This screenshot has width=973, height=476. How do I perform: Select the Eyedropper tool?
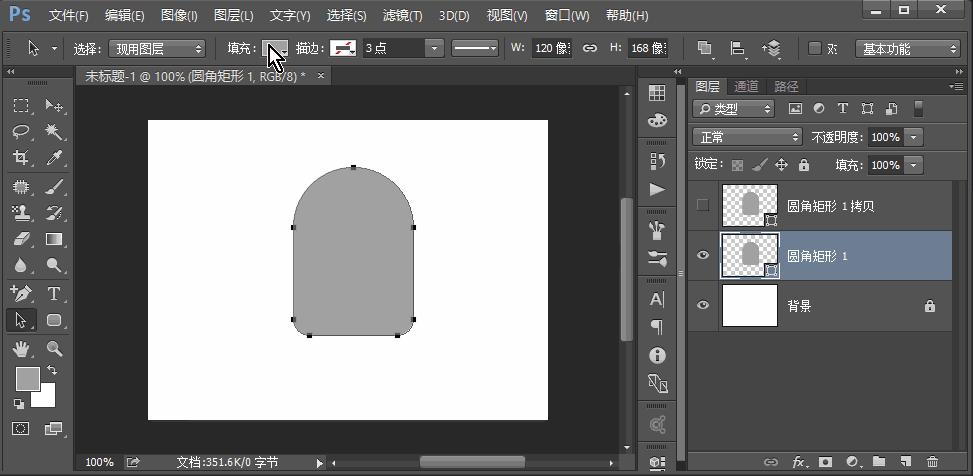54,158
